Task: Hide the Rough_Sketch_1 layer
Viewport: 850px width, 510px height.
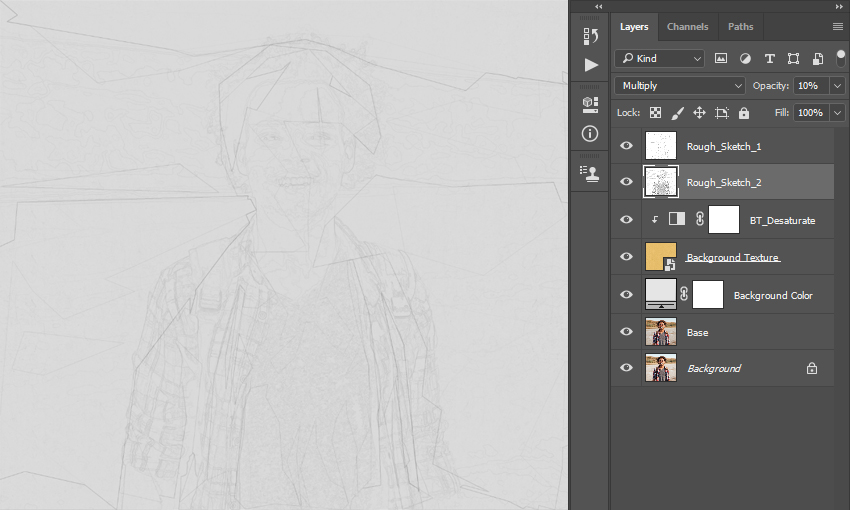Action: [626, 146]
